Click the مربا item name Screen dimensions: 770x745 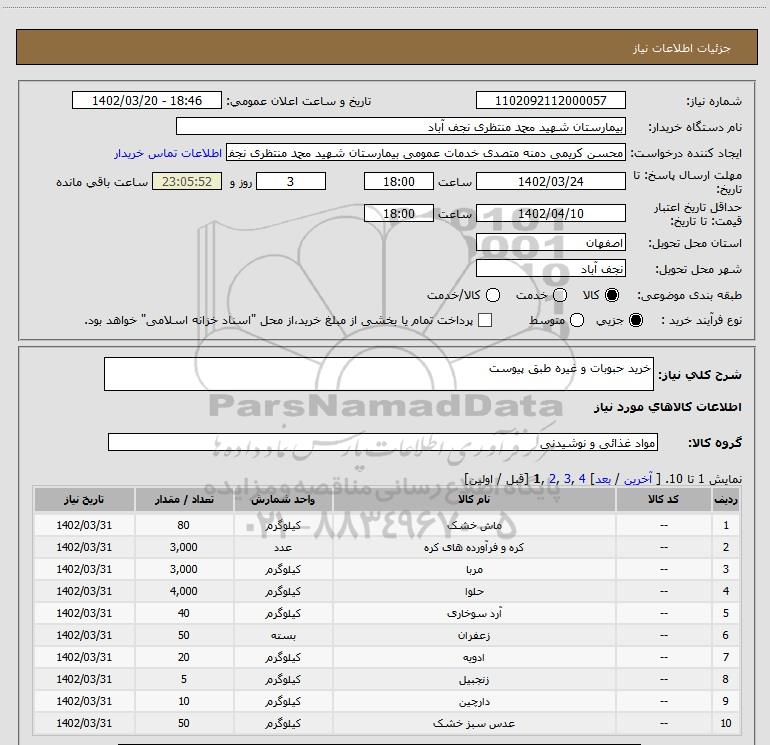click(x=474, y=569)
